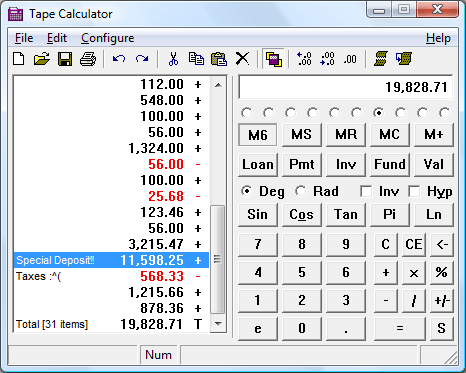Click the Fund button
Viewport: 466px width, 373px height.
point(390,164)
